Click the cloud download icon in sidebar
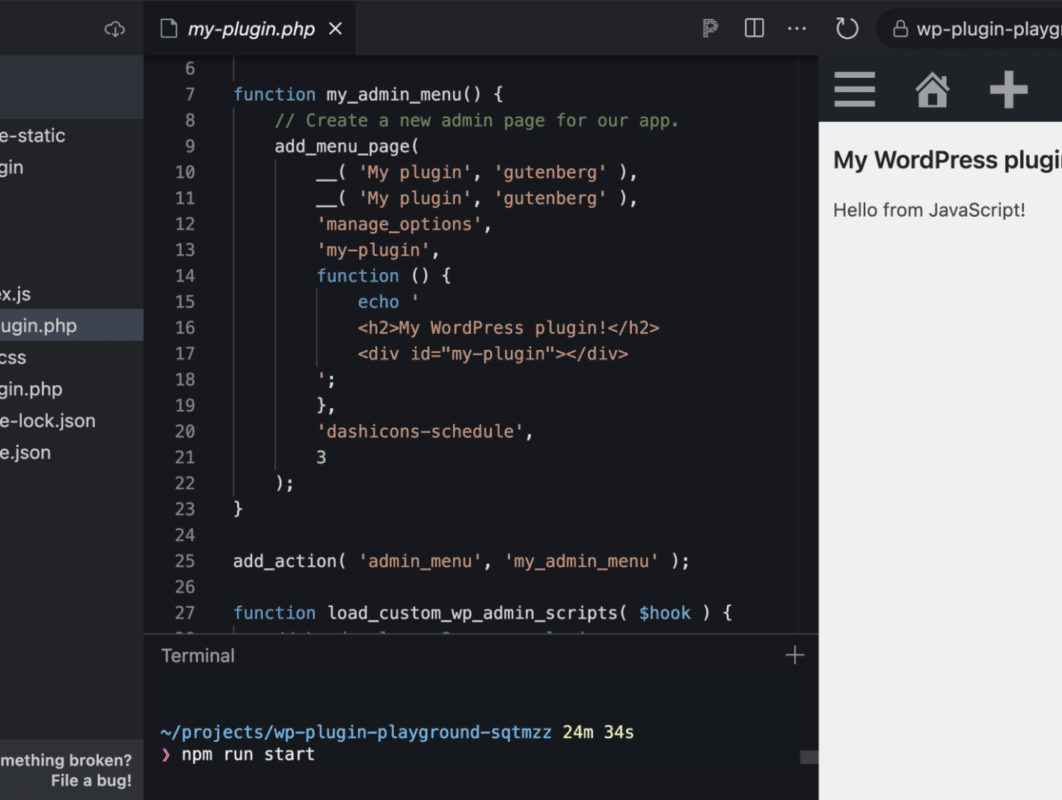This screenshot has height=800, width=1062. coord(114,29)
